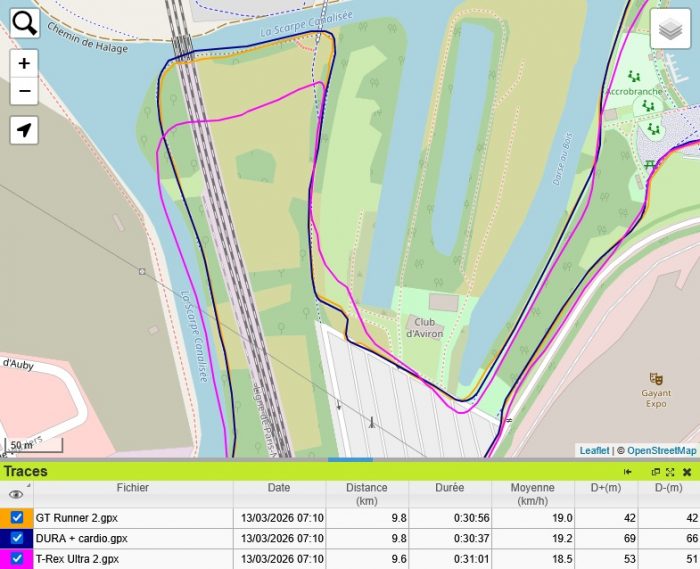Sort traces by Durée column header

point(449,488)
